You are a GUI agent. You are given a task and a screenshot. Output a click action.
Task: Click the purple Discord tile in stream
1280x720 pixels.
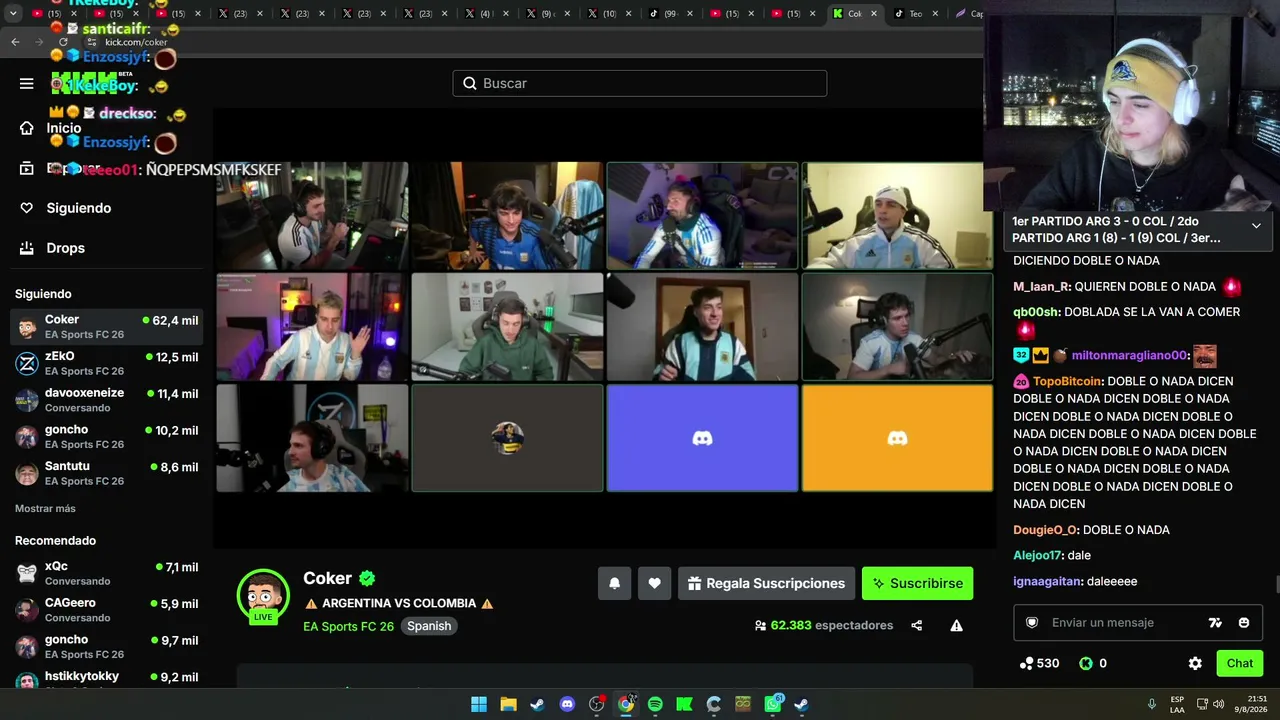coord(702,438)
